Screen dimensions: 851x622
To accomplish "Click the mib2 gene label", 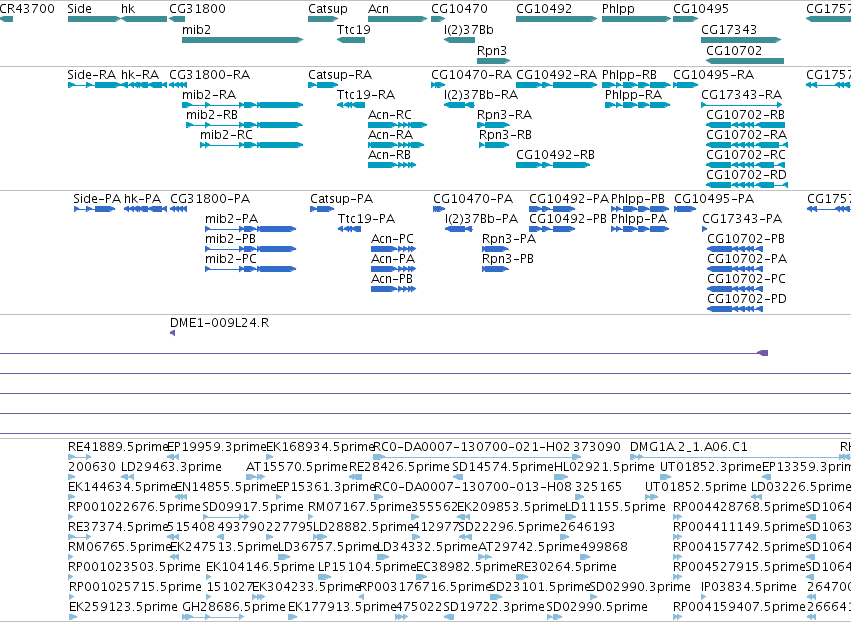I will tap(196, 30).
